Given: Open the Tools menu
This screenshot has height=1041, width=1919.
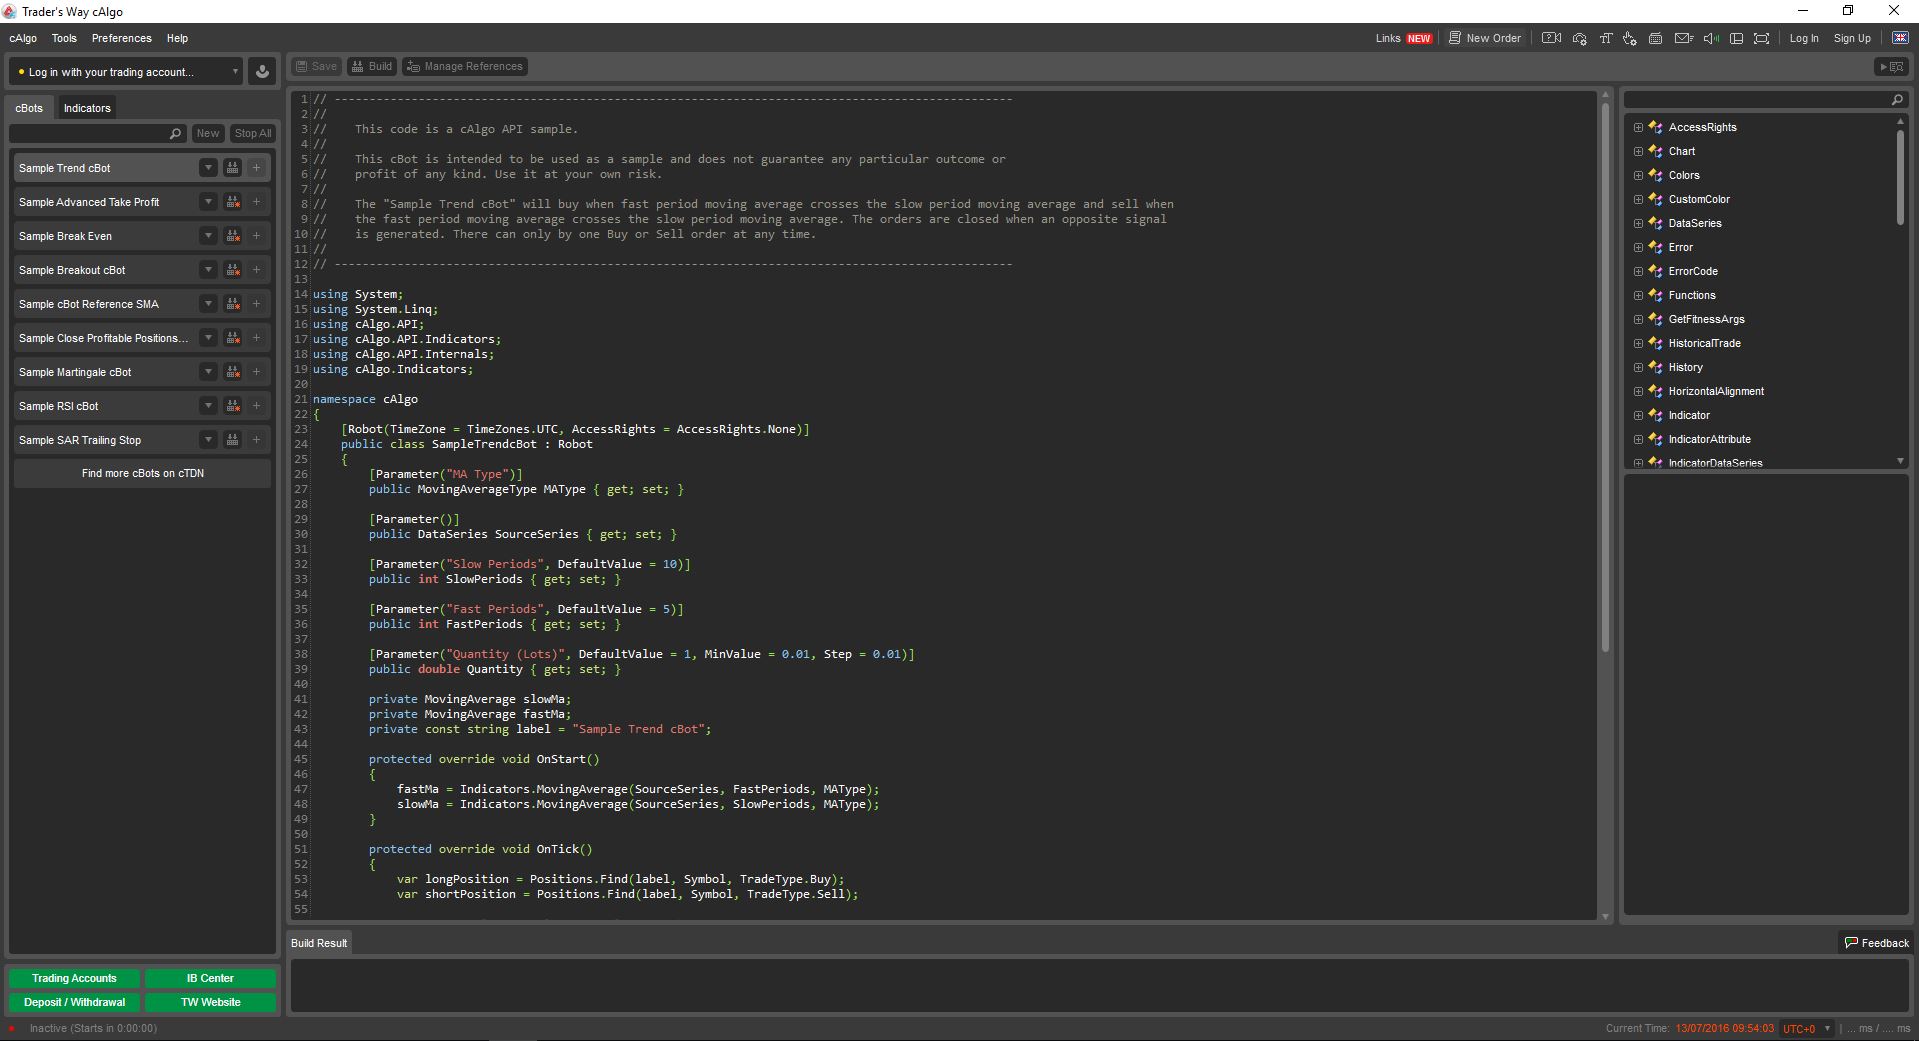Looking at the screenshot, I should click(x=64, y=38).
